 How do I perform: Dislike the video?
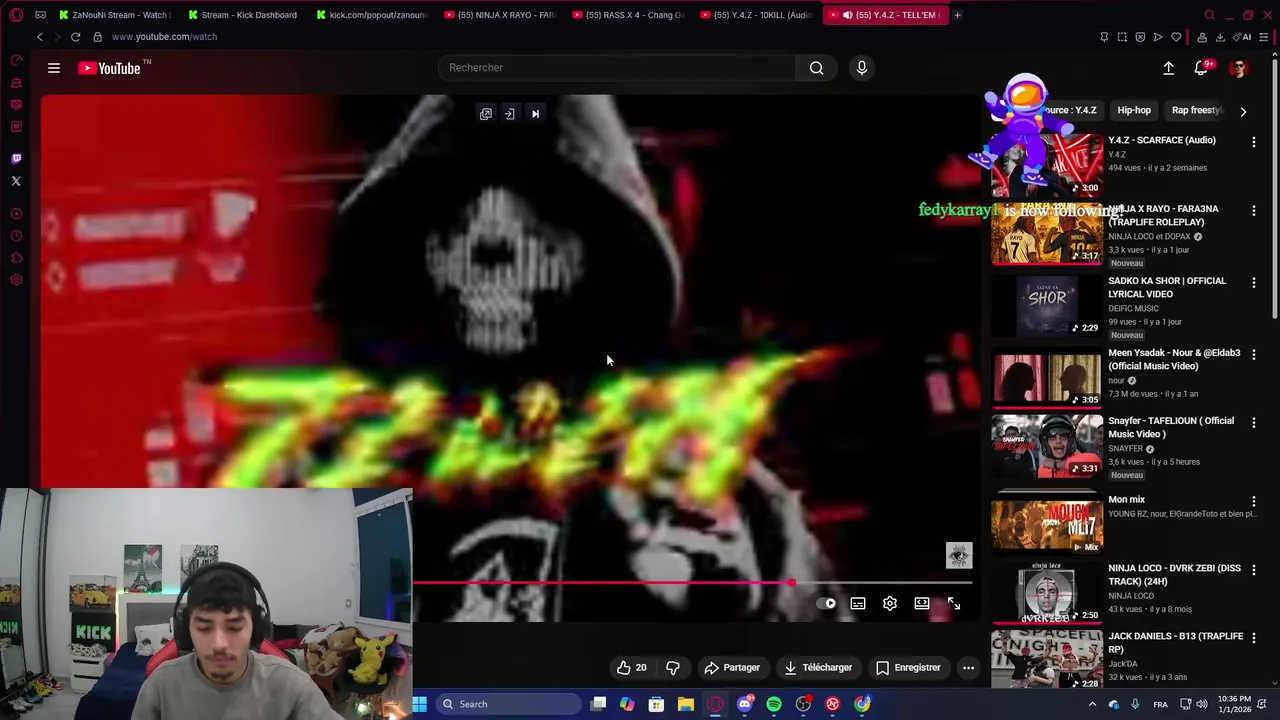[x=673, y=667]
